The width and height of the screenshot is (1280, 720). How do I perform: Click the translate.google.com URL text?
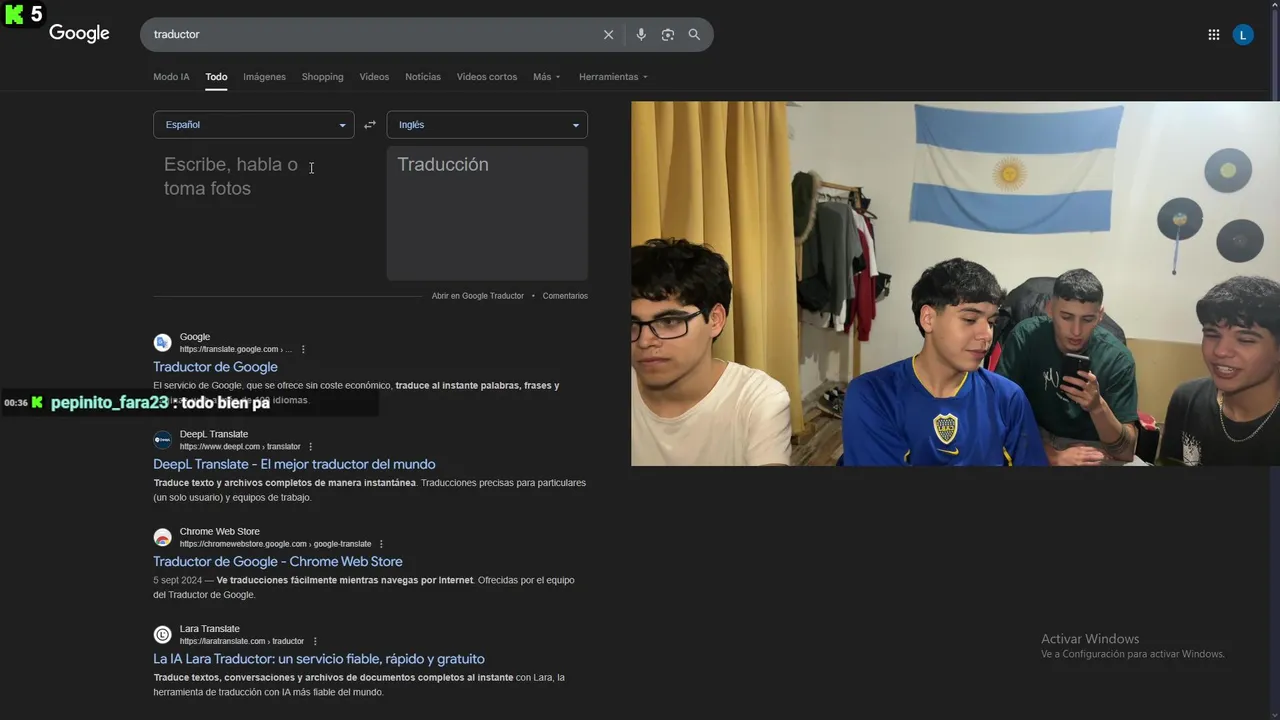[236, 350]
